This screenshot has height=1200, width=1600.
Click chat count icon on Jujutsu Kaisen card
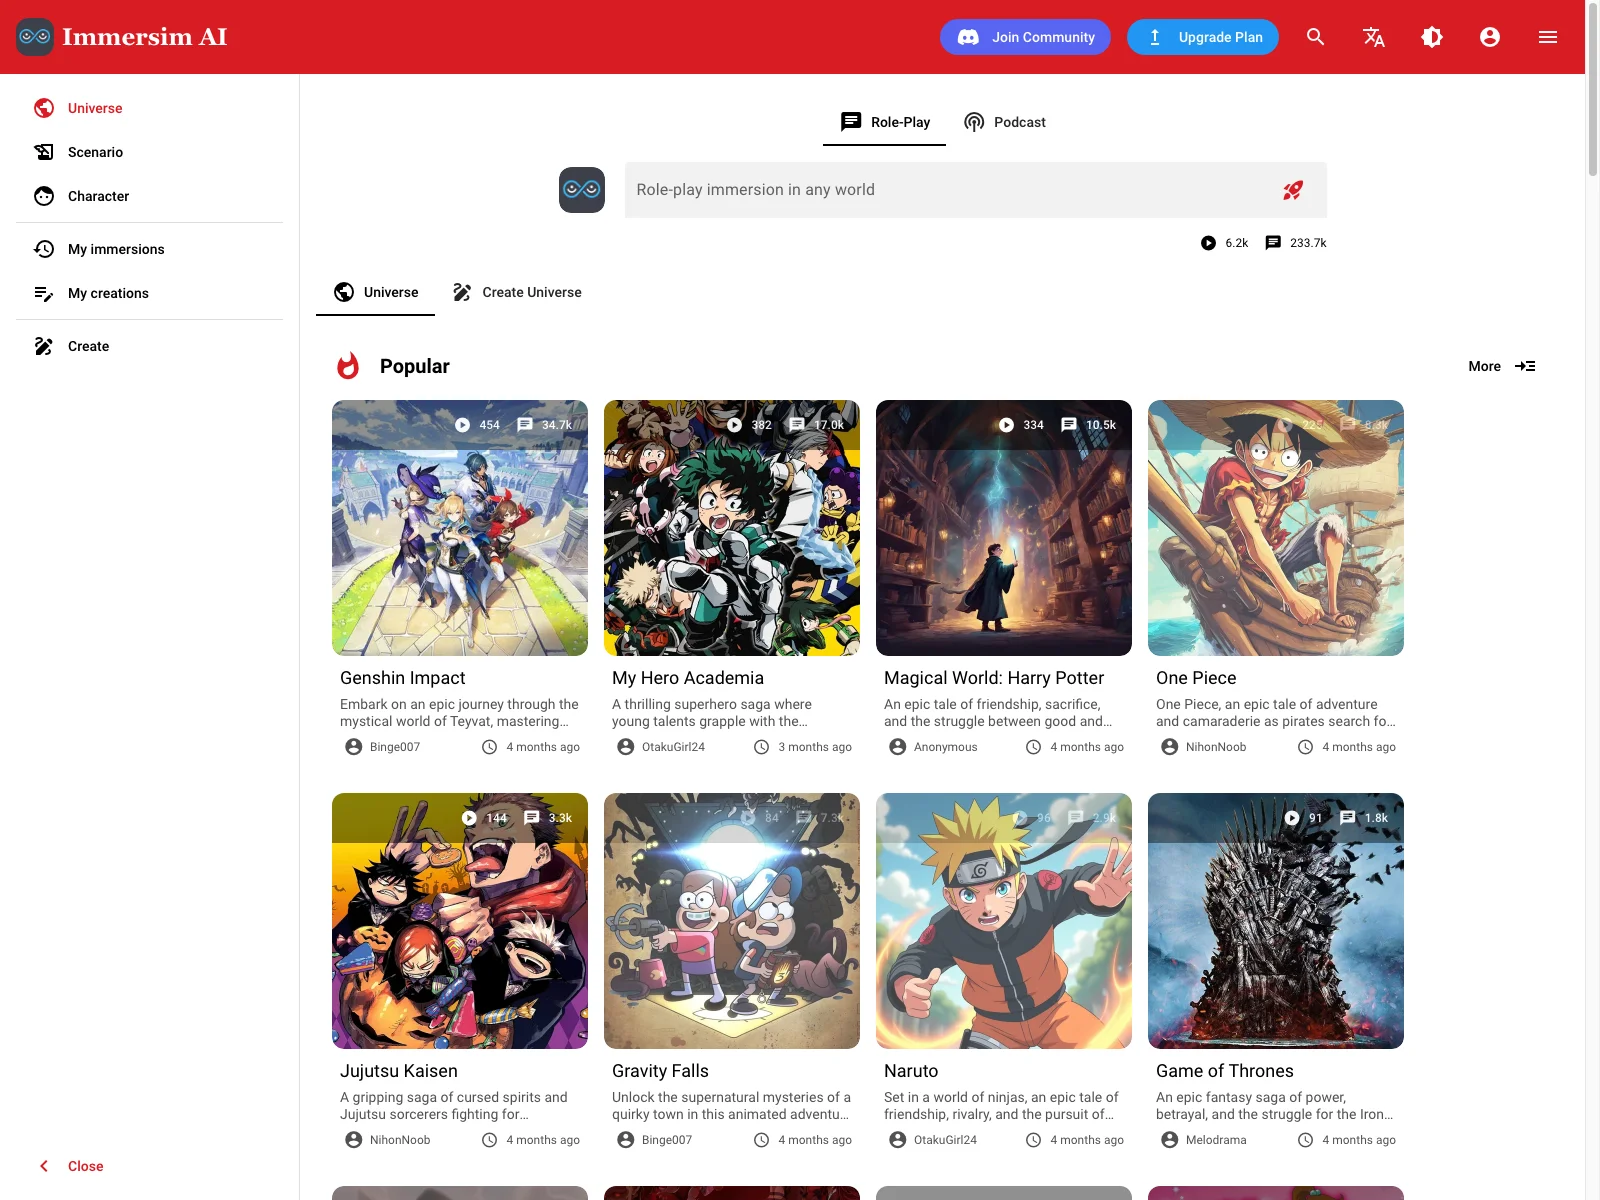tap(532, 818)
